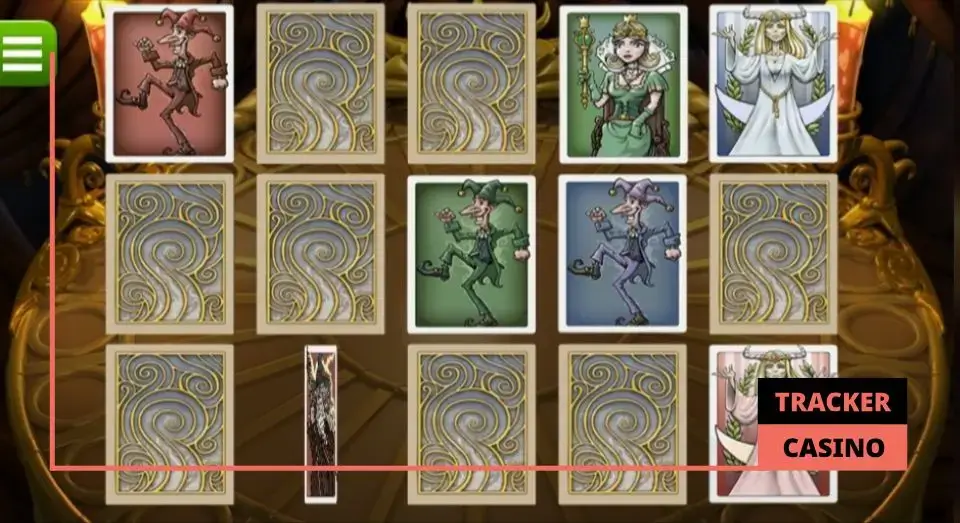Flip the face-down card right of the red jester
The image size is (960, 523).
pyautogui.click(x=321, y=84)
